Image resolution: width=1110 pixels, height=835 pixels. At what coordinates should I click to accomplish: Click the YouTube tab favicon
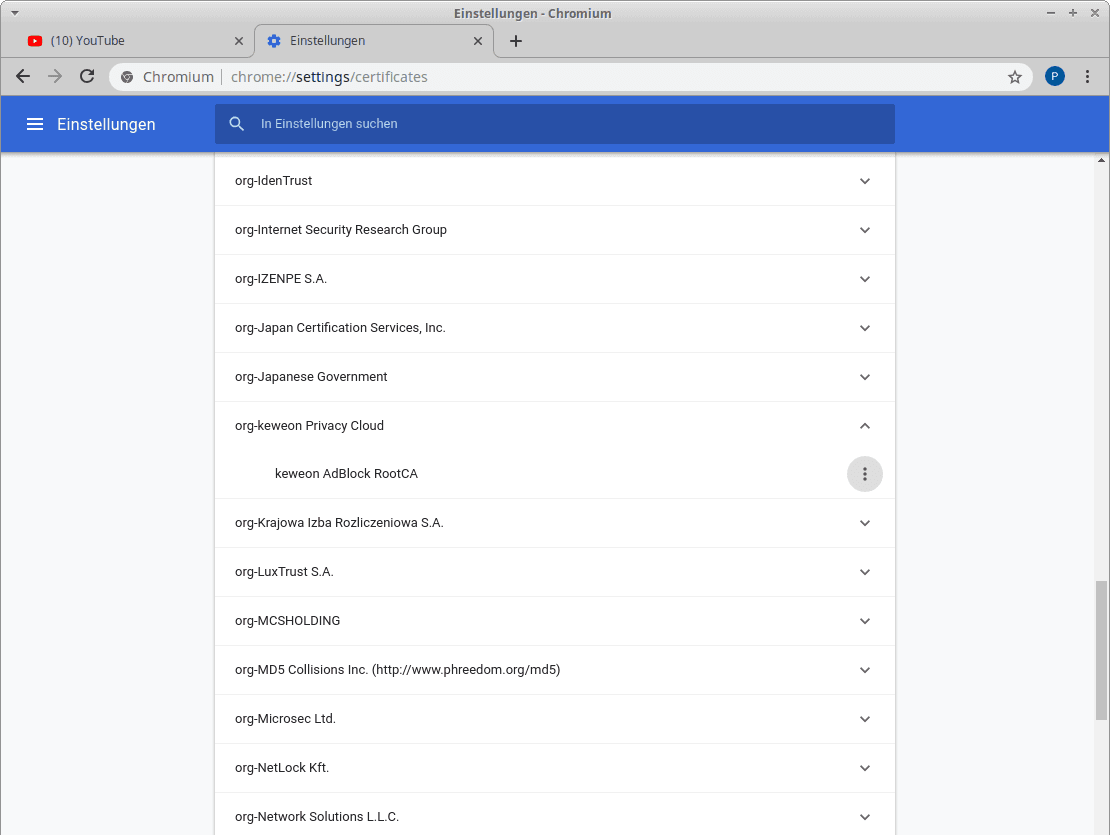tap(35, 41)
